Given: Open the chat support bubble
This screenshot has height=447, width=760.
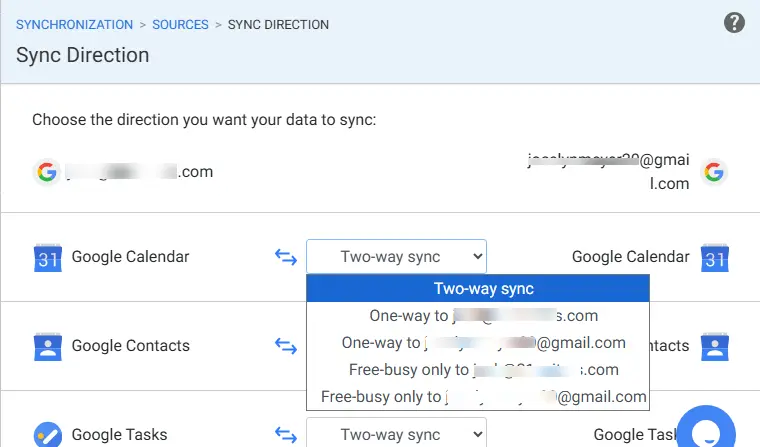Looking at the screenshot, I should pyautogui.click(x=706, y=428).
